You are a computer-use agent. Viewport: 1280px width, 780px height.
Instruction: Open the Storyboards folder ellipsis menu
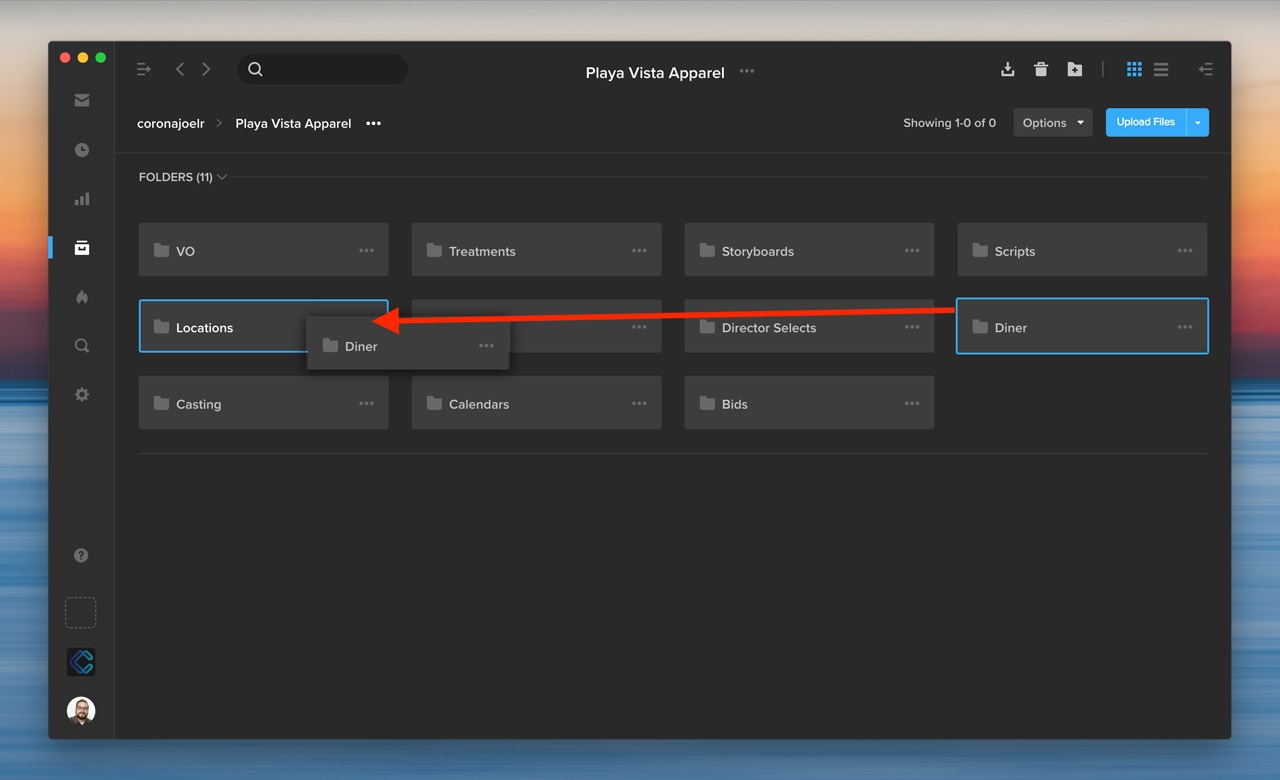pyautogui.click(x=913, y=251)
